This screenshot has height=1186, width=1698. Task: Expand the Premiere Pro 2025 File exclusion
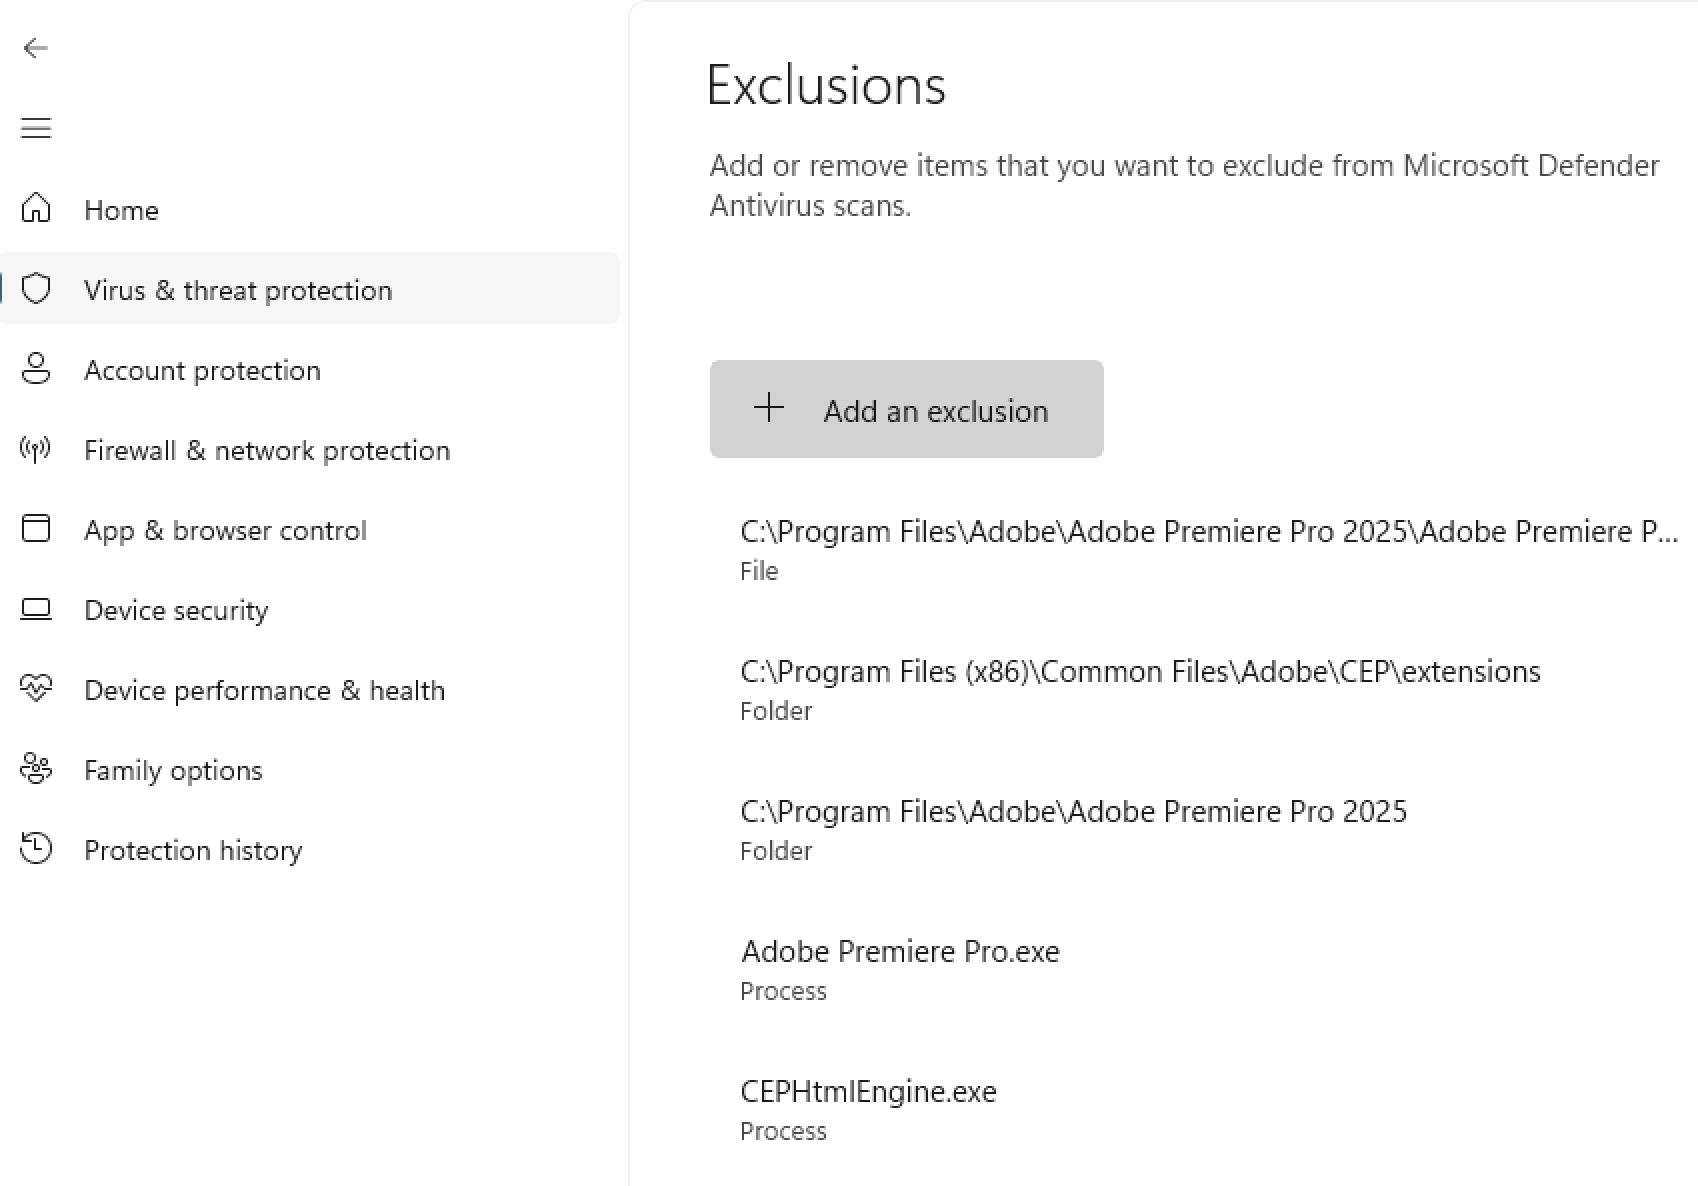click(1208, 548)
